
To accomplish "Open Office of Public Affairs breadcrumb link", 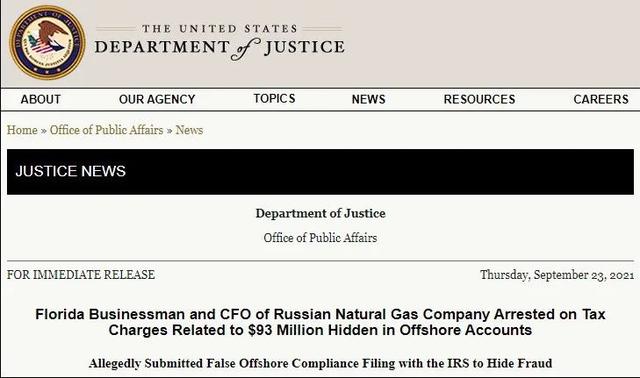I will [x=107, y=130].
